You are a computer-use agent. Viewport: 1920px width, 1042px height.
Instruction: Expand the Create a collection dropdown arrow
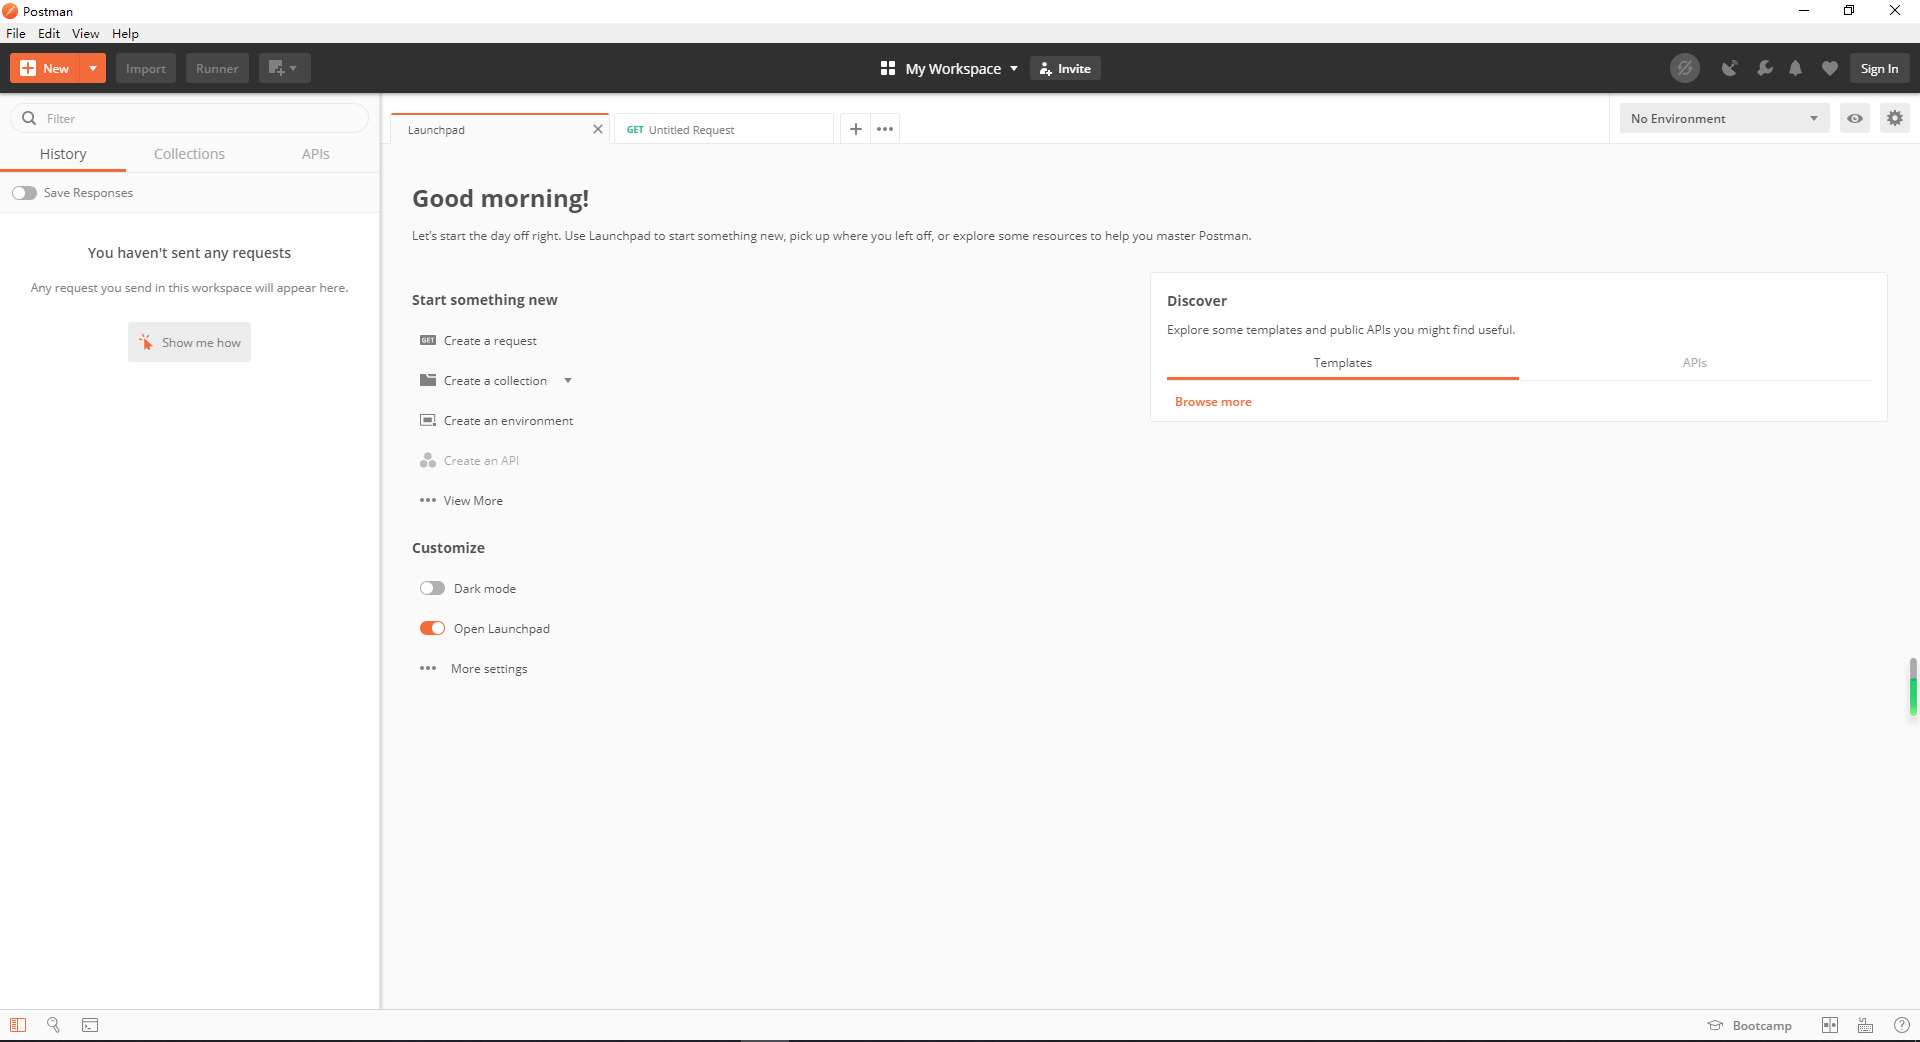tap(568, 380)
